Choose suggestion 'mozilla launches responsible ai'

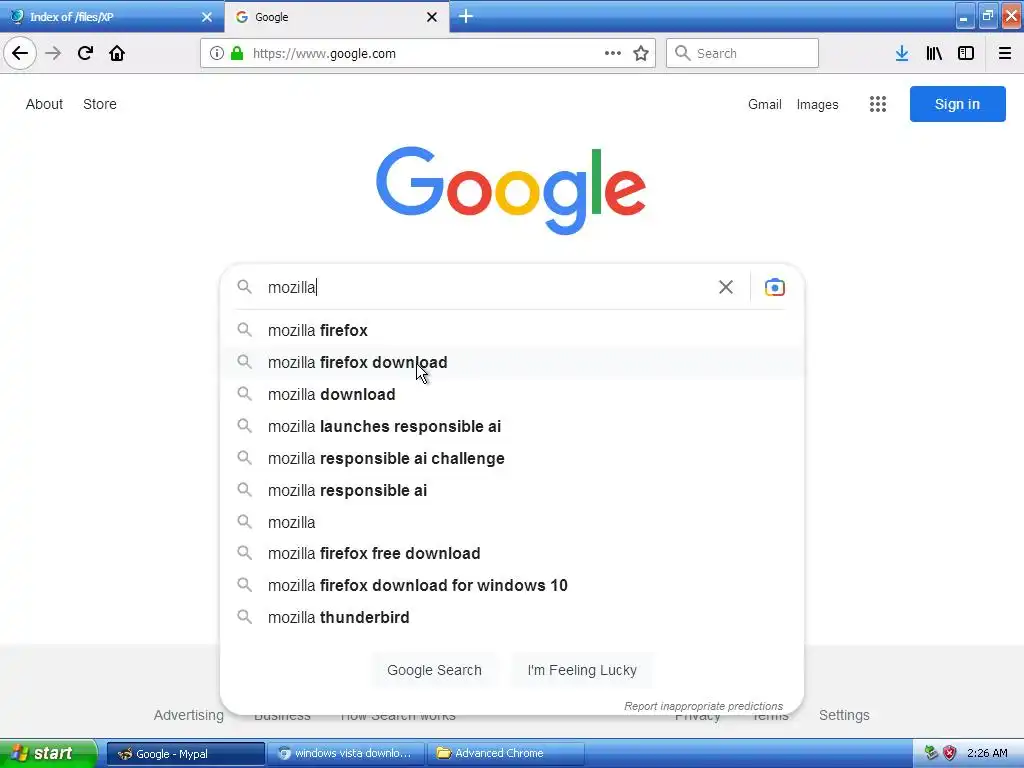coord(512,426)
